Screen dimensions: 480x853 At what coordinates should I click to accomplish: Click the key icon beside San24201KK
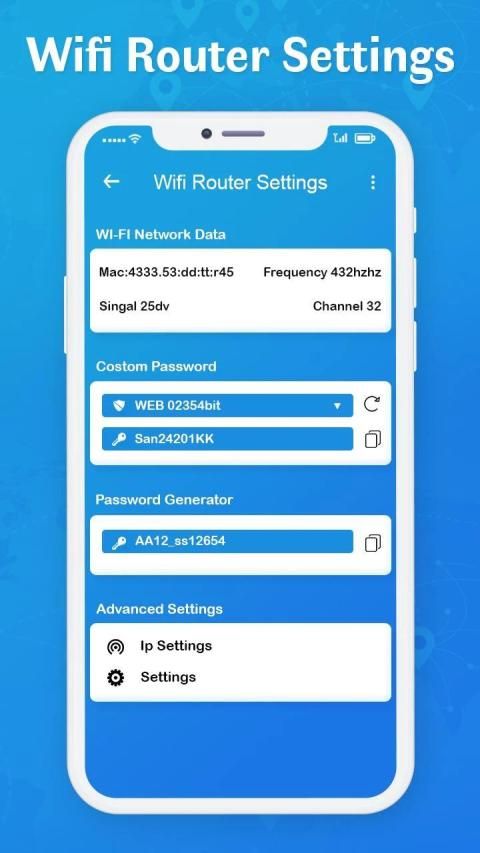pyautogui.click(x=119, y=440)
